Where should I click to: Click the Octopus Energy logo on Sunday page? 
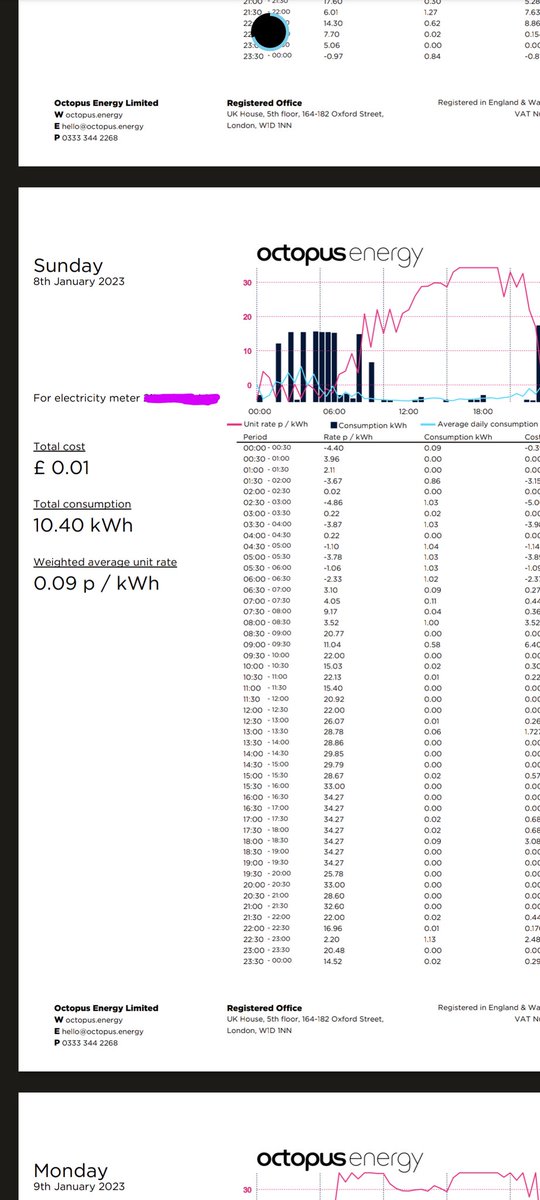pos(340,254)
